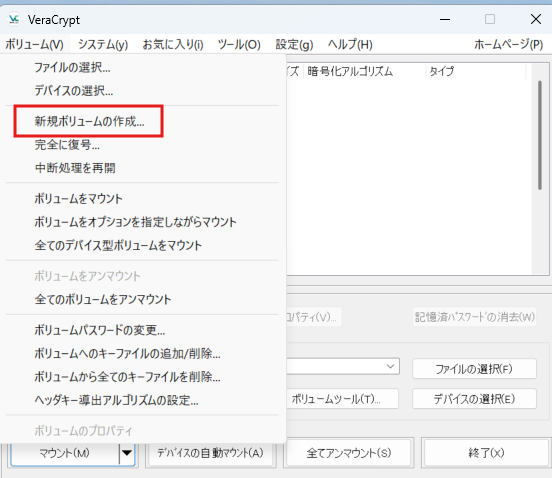552x478 pixels.
Task: Select 新規ボリュームの作成... from the menu
Action: 89,121
